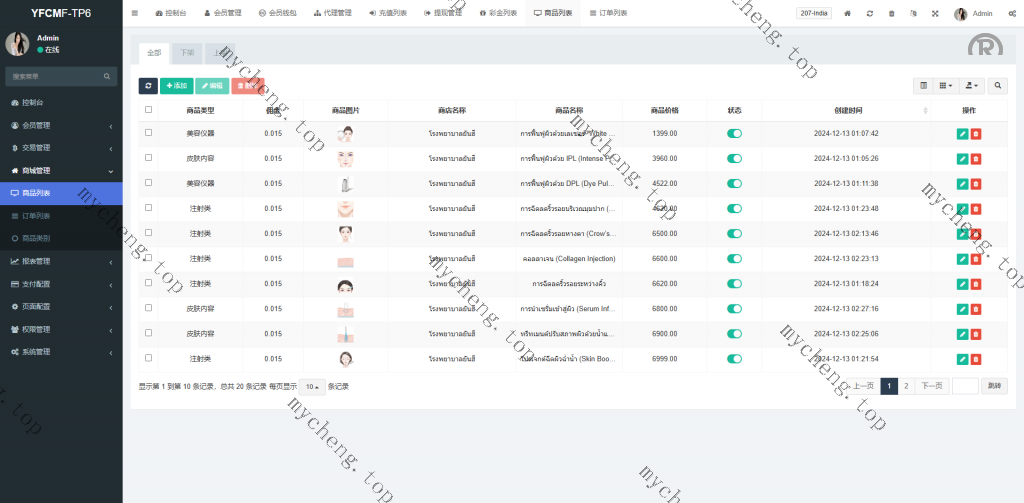Image resolution: width=1024 pixels, height=503 pixels.
Task: Click the dark refresh button above table
Action: [148, 86]
